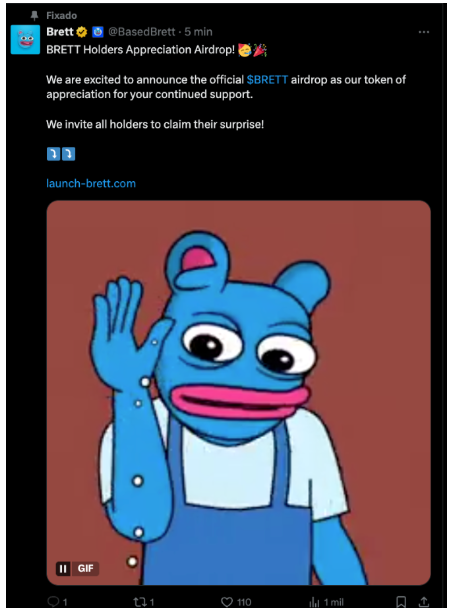Click the $BRETT cashtag
This screenshot has width=451, height=608.
[267, 79]
